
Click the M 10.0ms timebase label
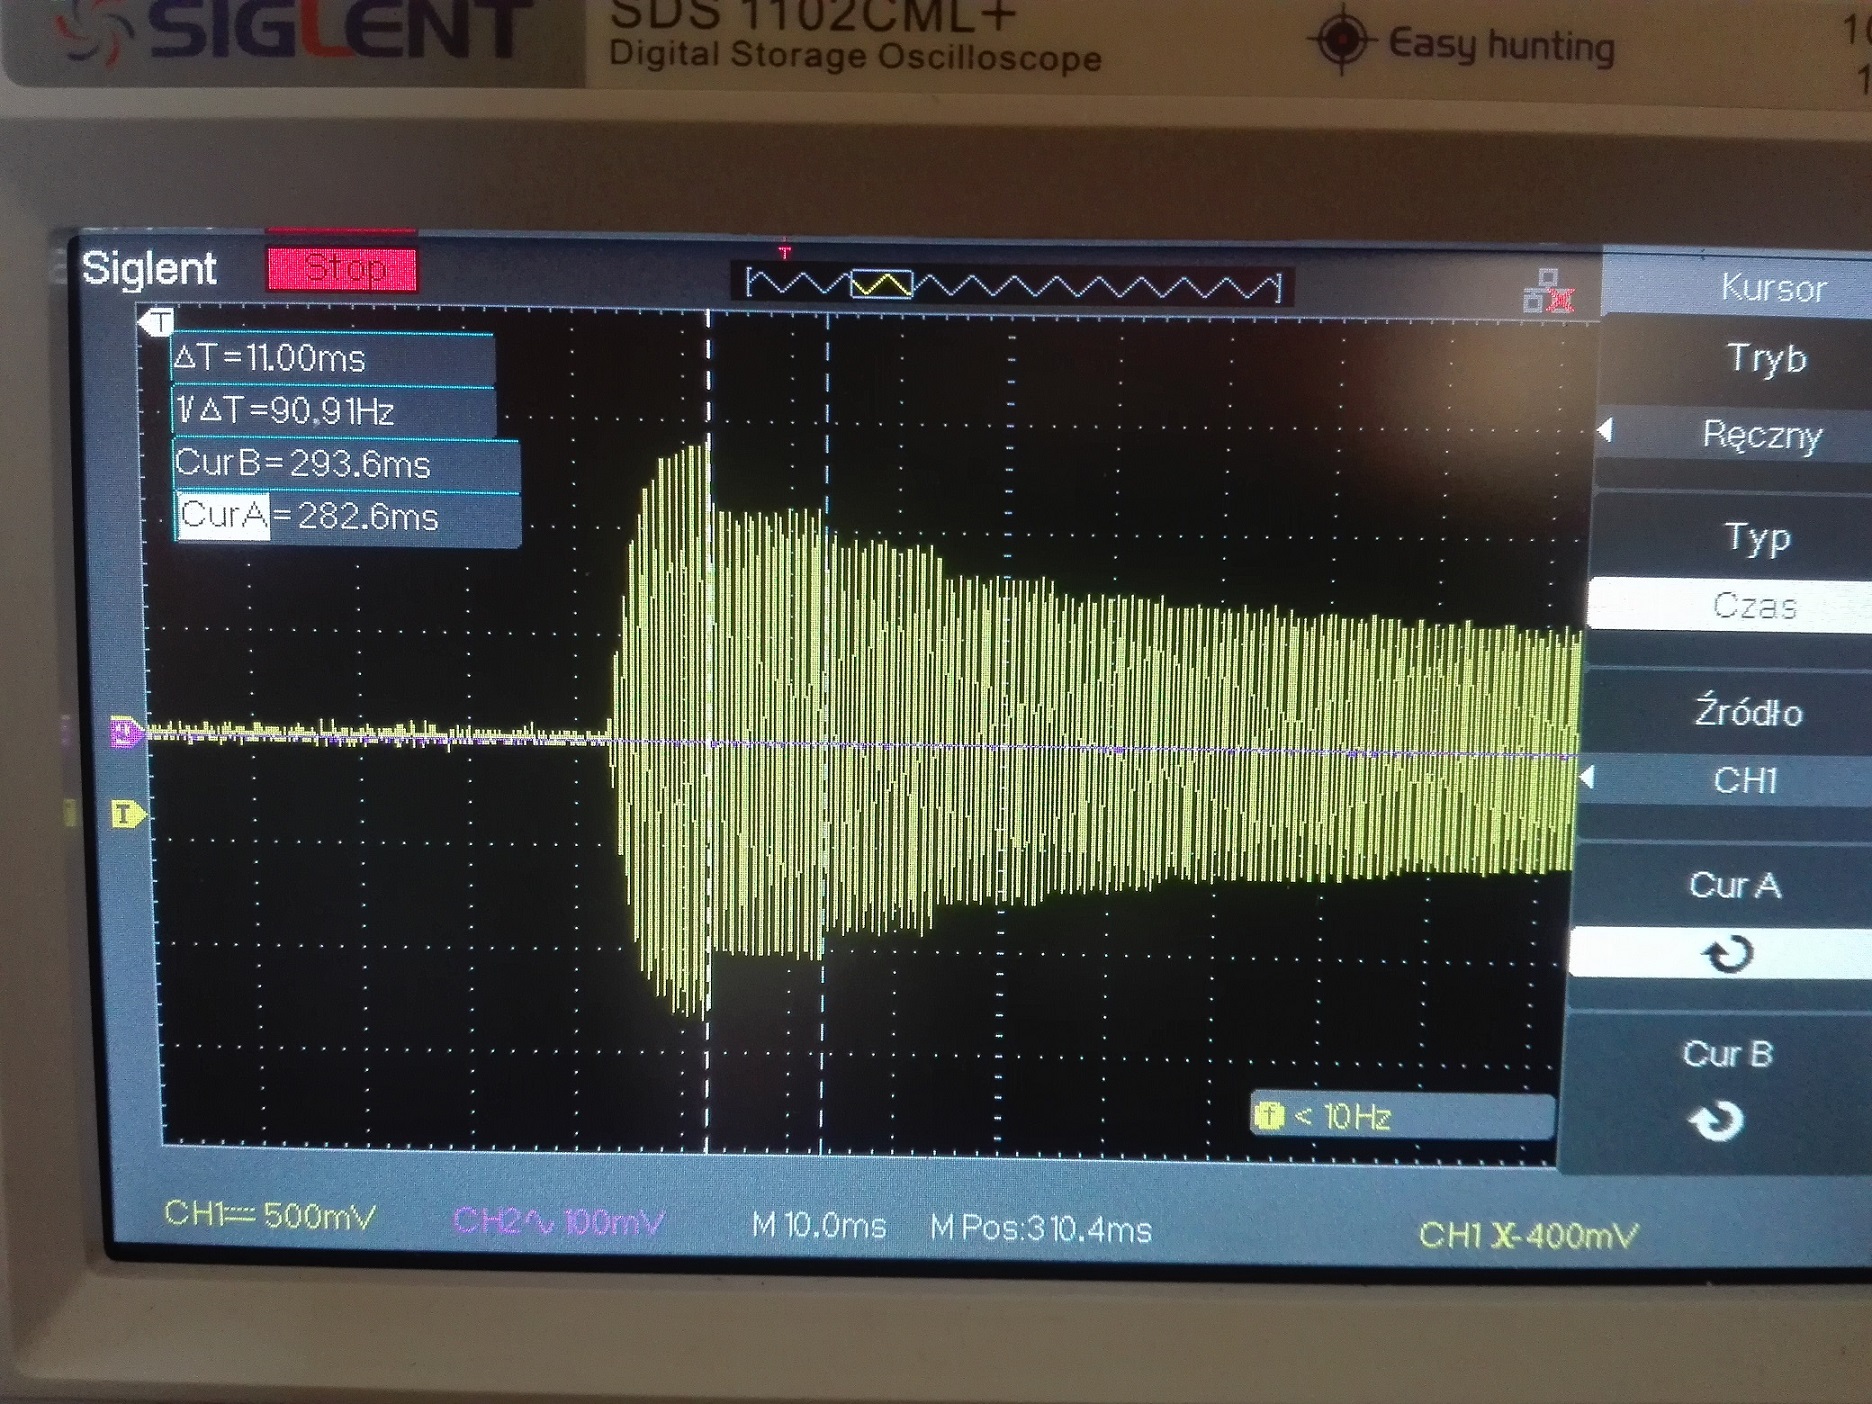[818, 1225]
